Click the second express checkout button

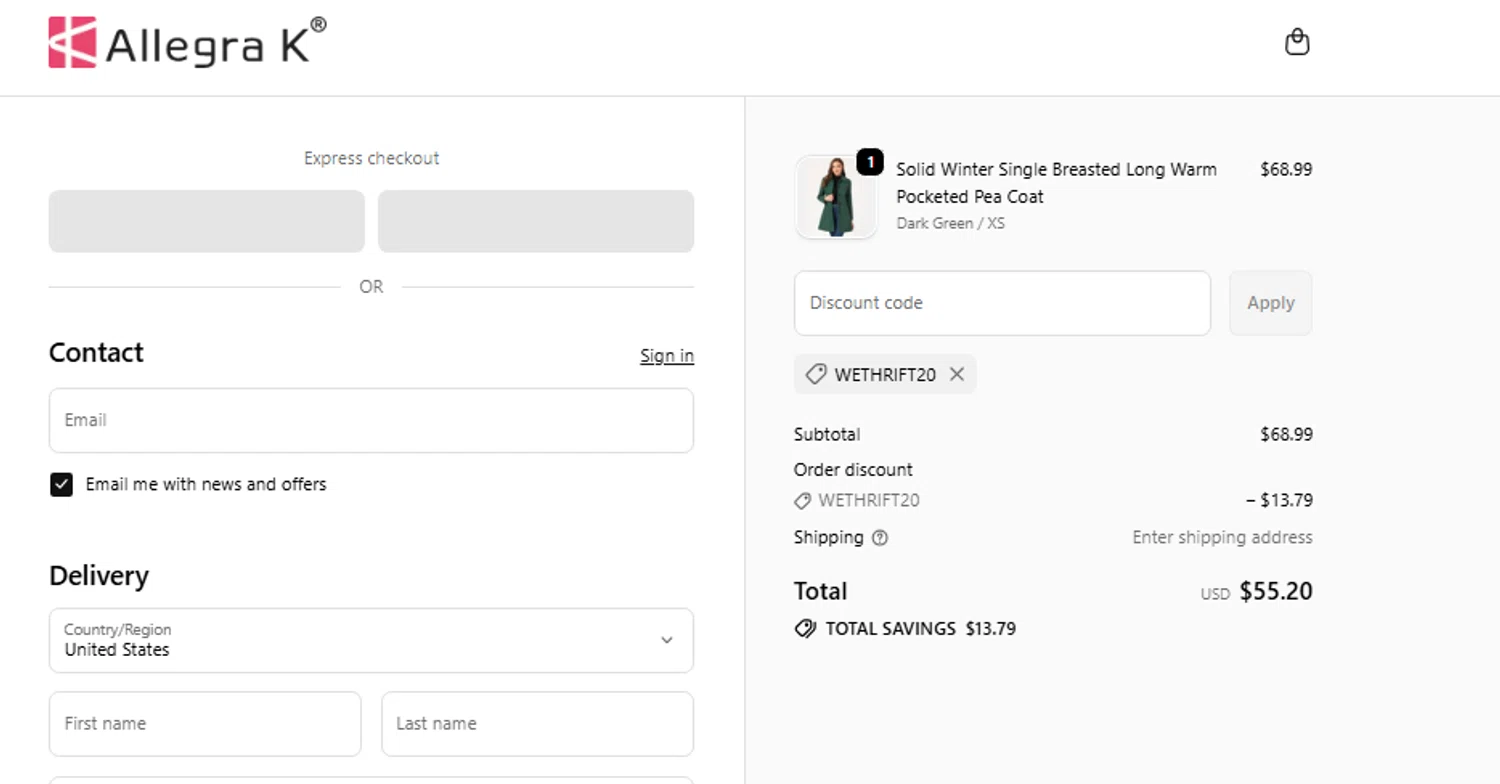(536, 221)
